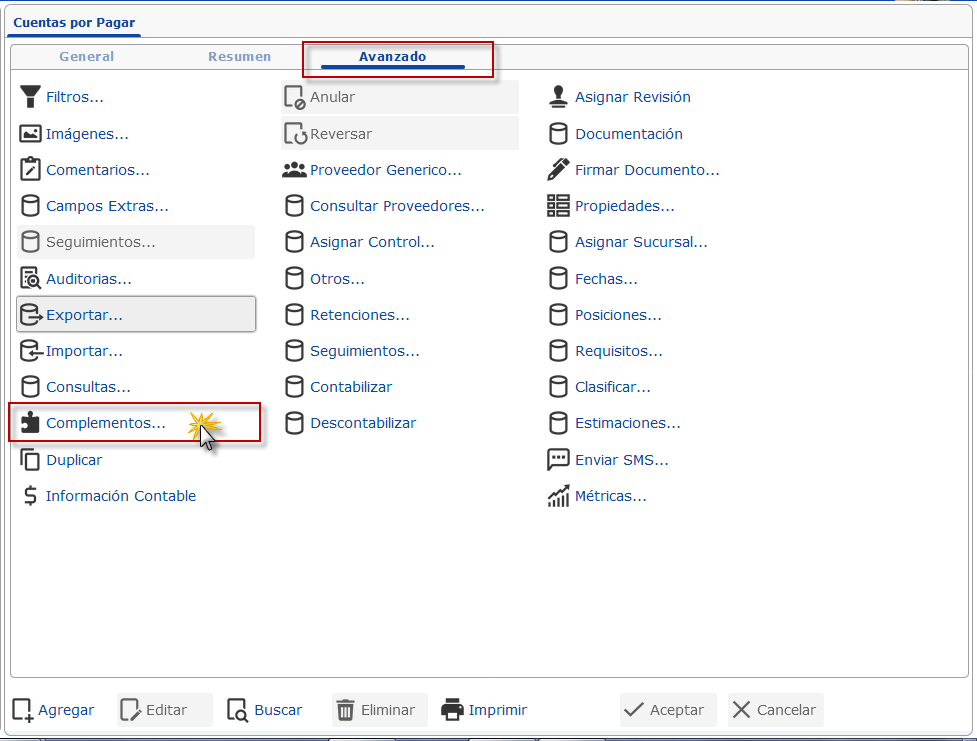977x741 pixels.
Task: Open the Filtros funnel icon
Action: point(30,97)
